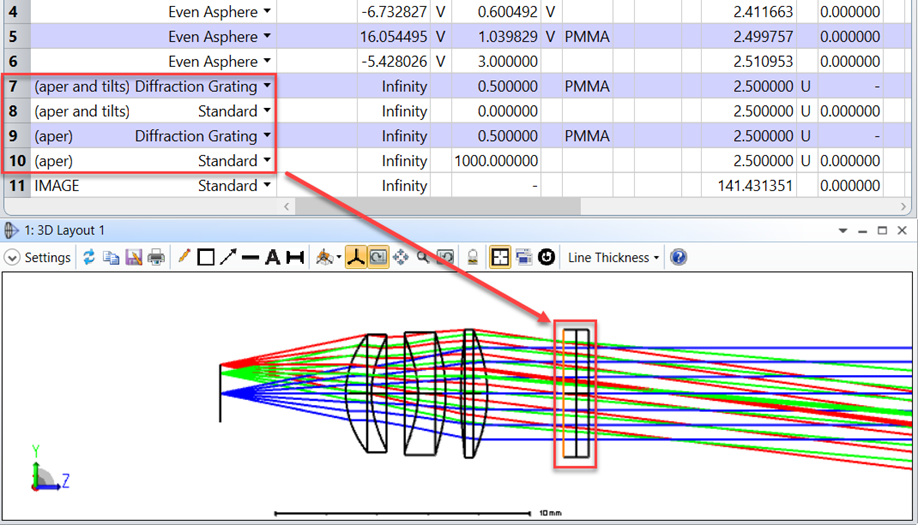Image resolution: width=918 pixels, height=525 pixels.
Task: Print the 3D Layout window
Action: [x=156, y=258]
